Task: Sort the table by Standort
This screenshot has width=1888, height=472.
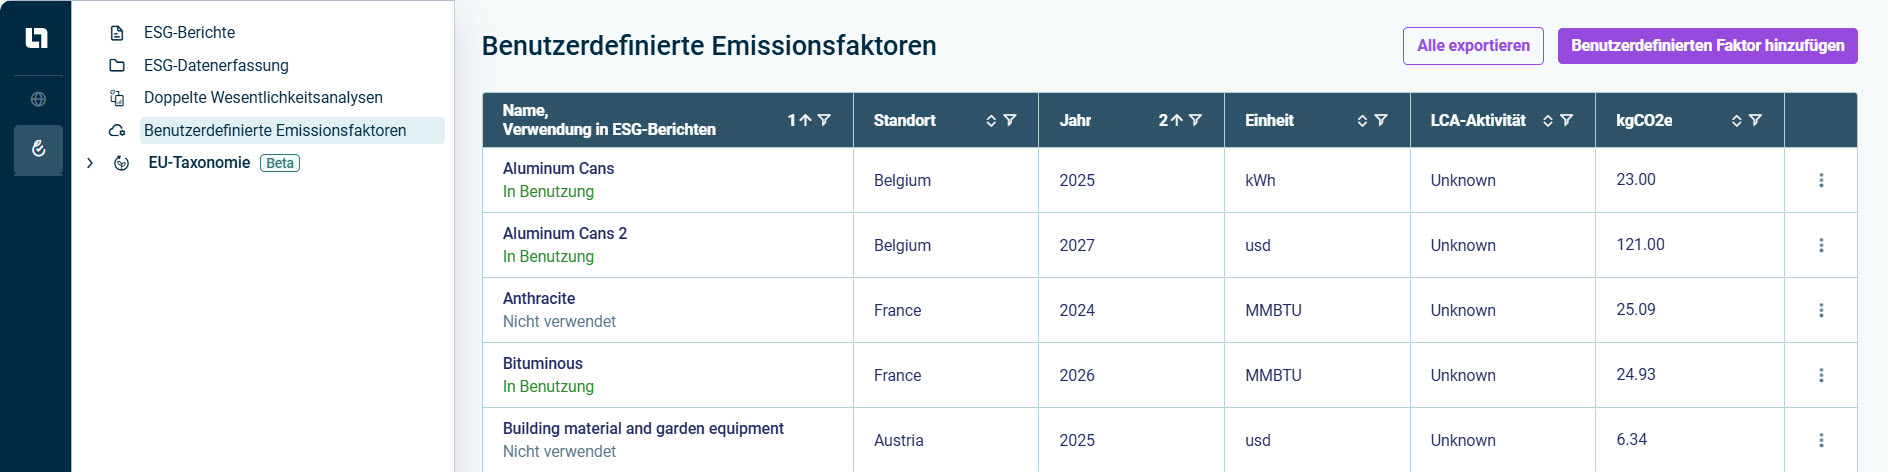Action: tap(991, 120)
